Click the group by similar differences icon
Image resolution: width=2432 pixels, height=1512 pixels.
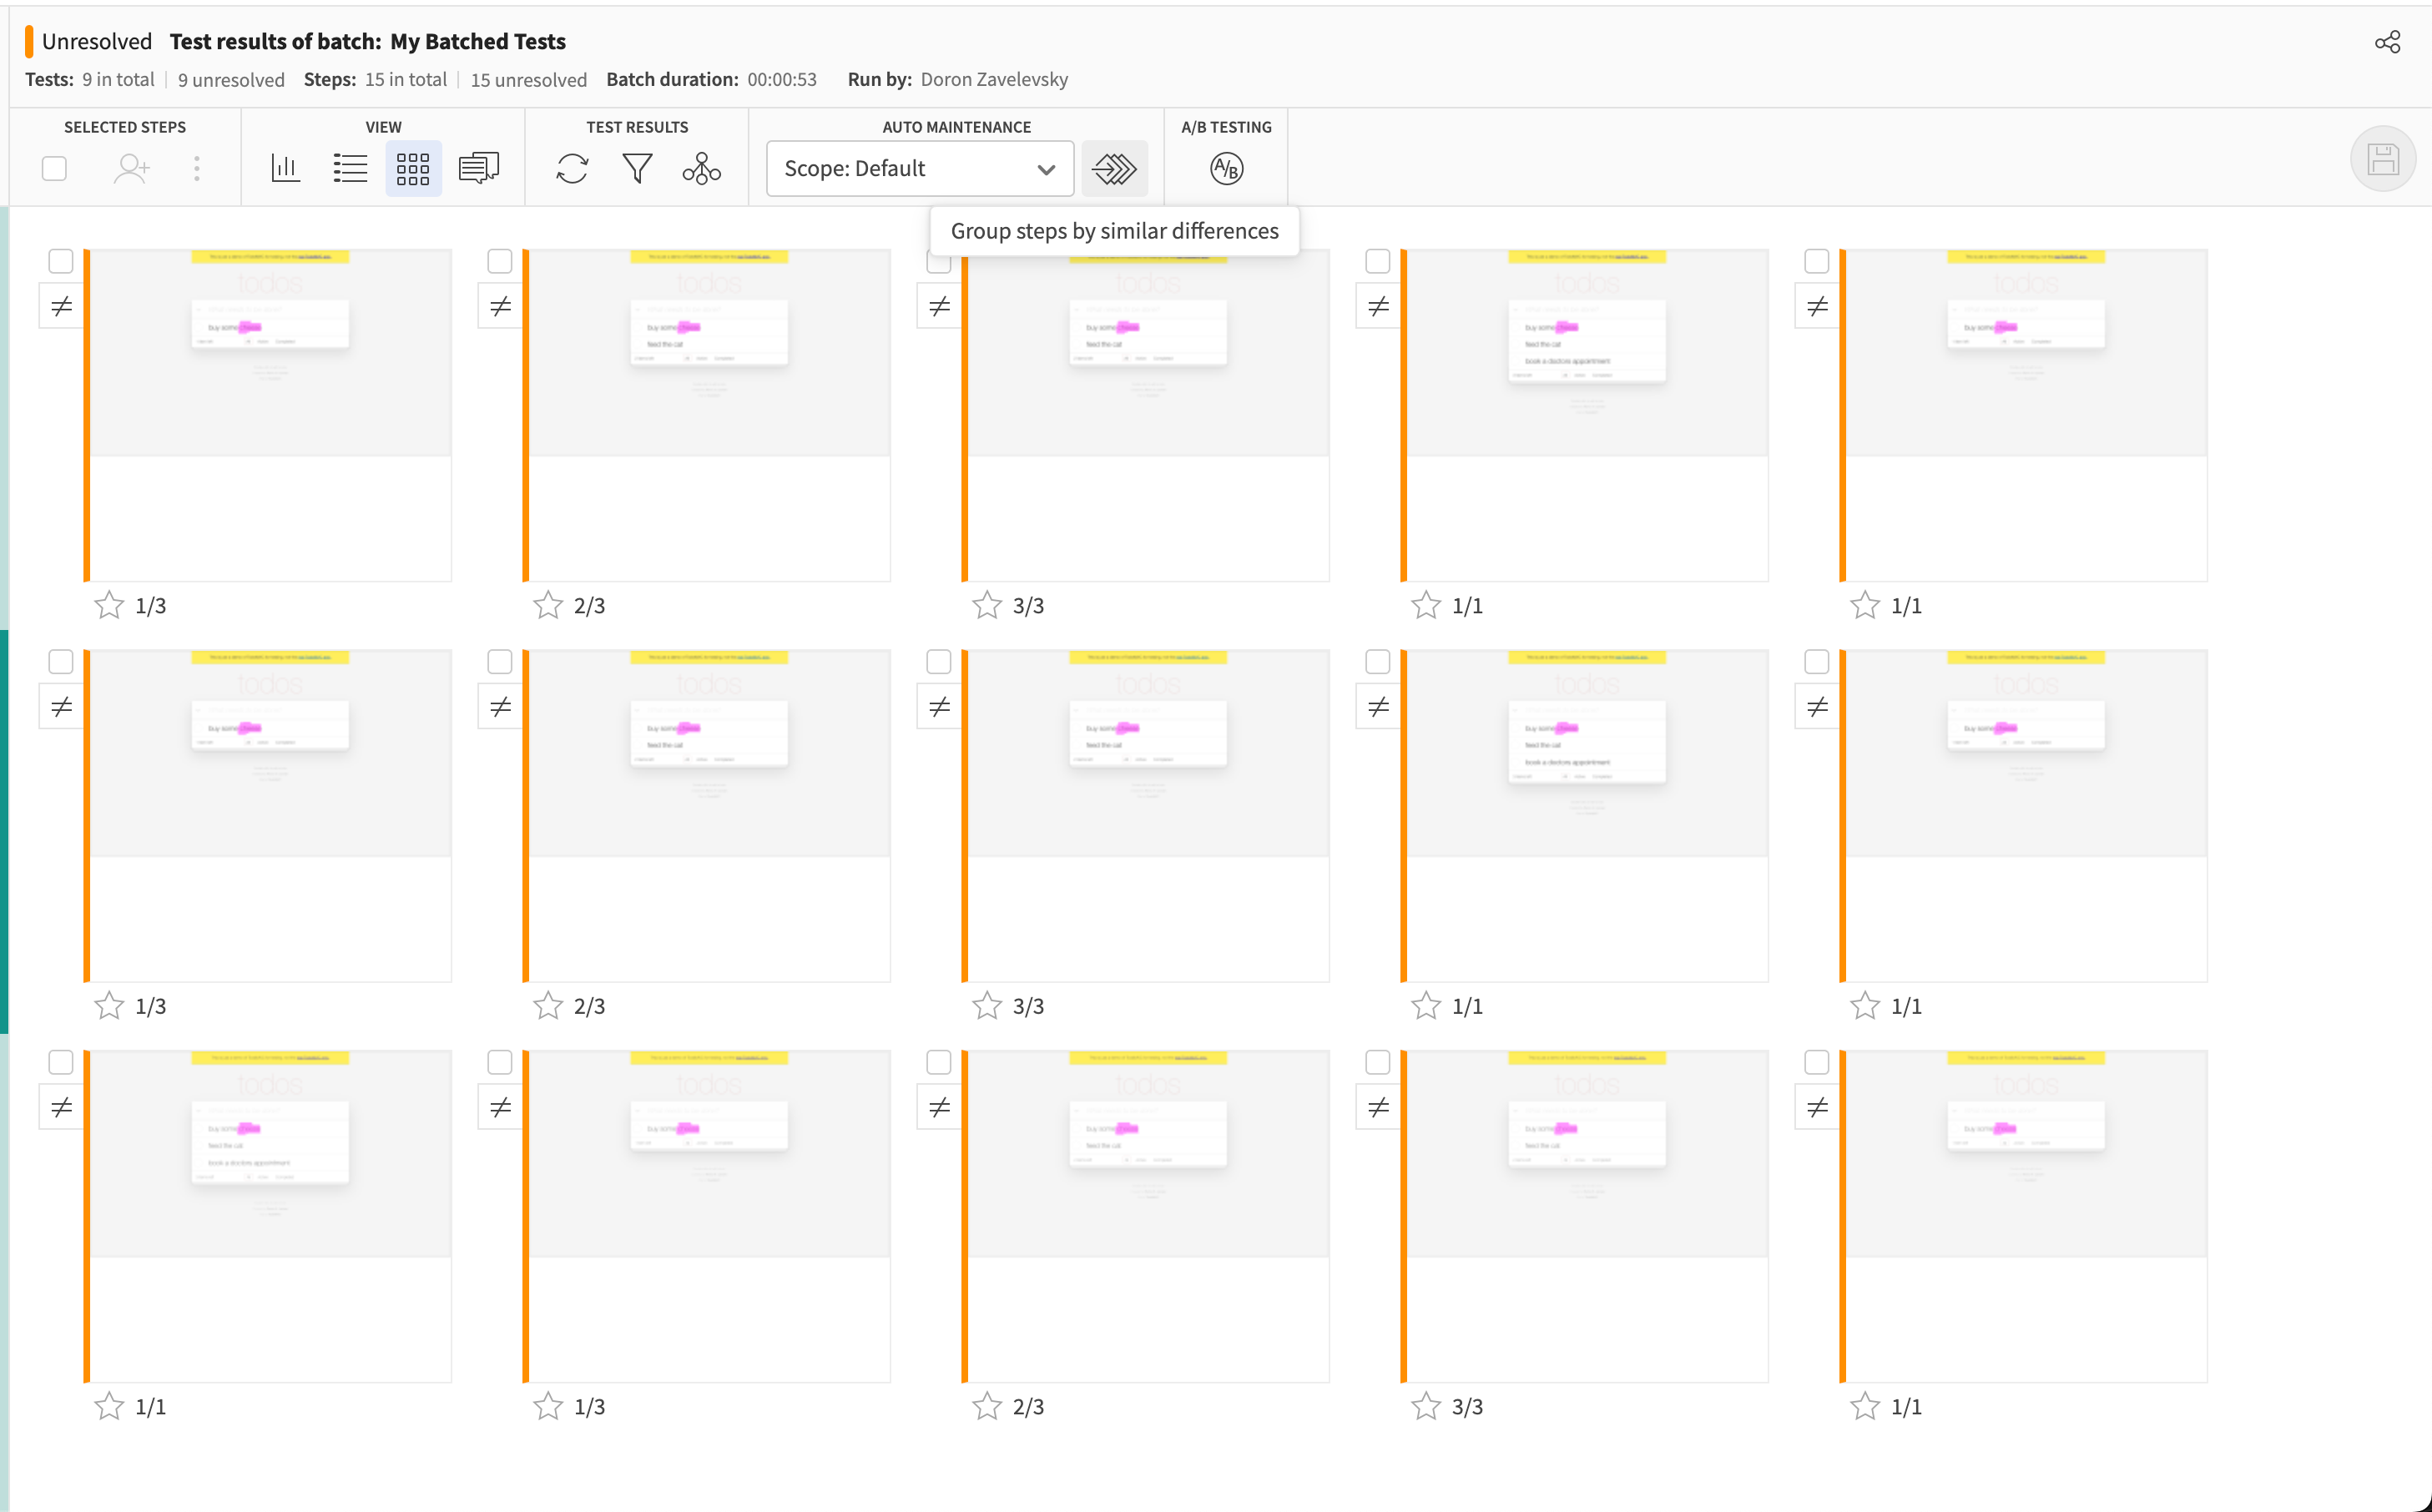[x=1114, y=168]
